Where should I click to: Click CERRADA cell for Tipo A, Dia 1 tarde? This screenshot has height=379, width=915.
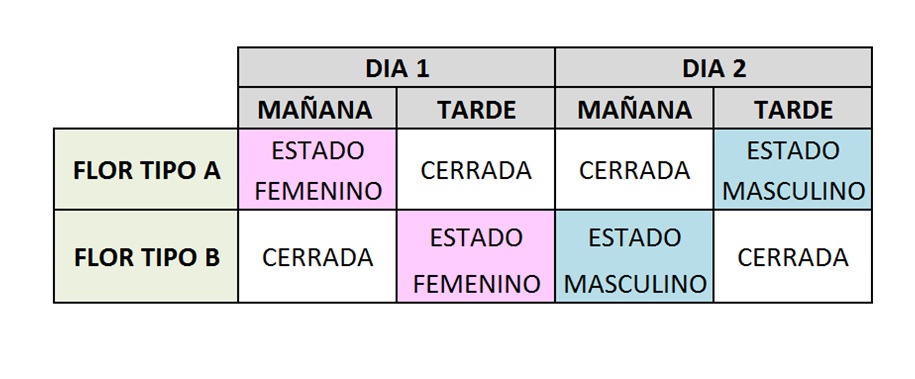[x=476, y=170]
